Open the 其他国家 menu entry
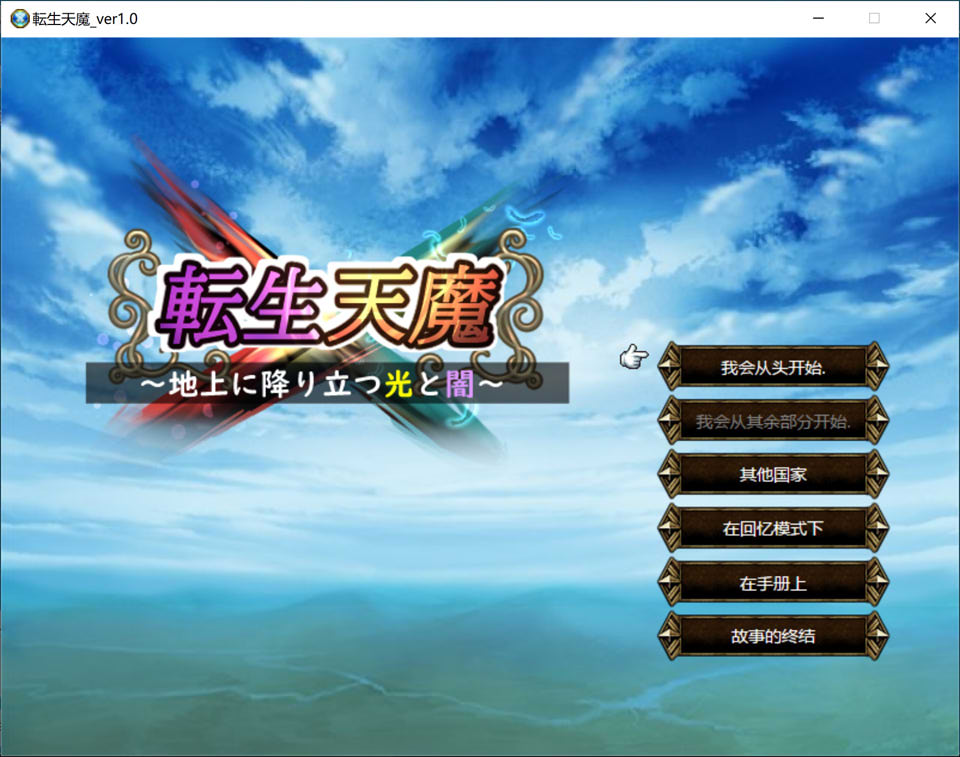The width and height of the screenshot is (960, 757). click(x=773, y=474)
